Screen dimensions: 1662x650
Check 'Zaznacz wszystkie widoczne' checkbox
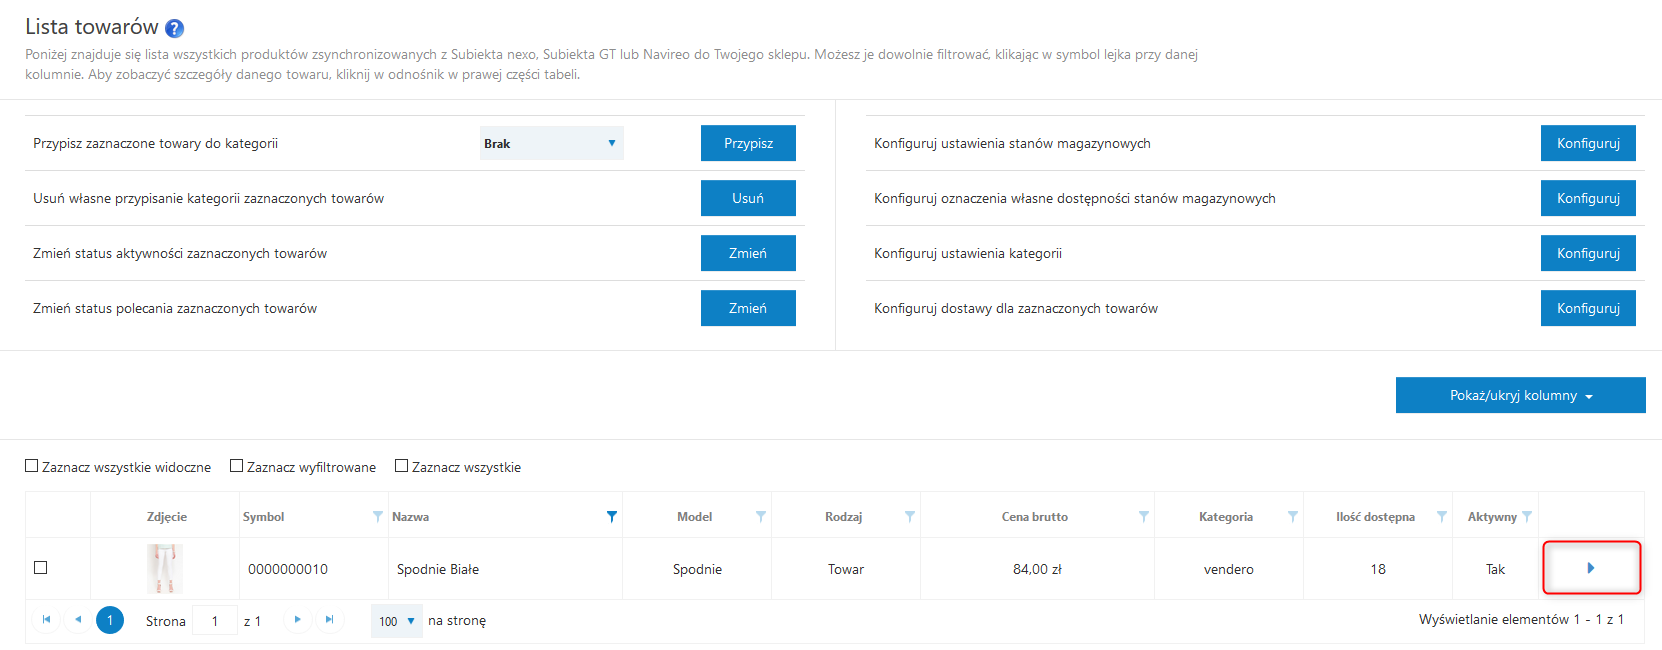click(x=32, y=466)
